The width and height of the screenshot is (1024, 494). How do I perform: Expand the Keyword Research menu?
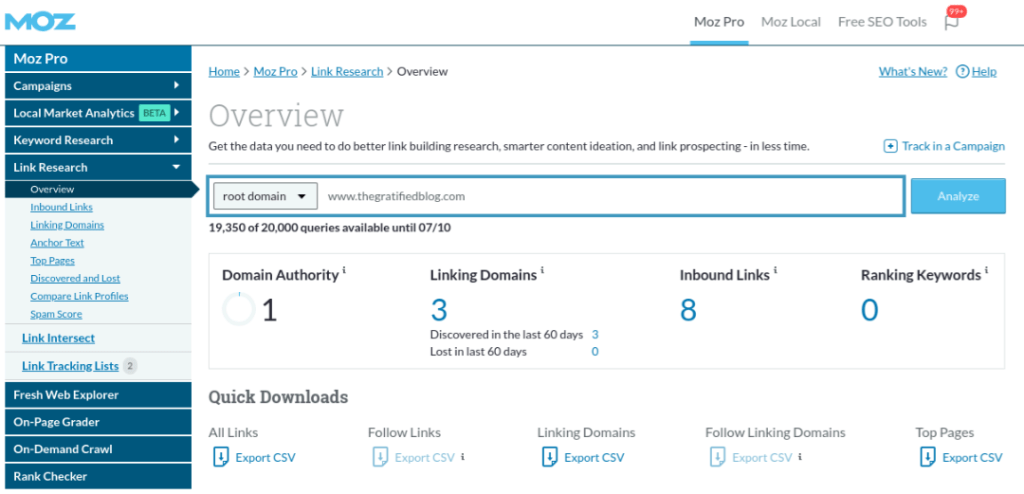point(98,140)
